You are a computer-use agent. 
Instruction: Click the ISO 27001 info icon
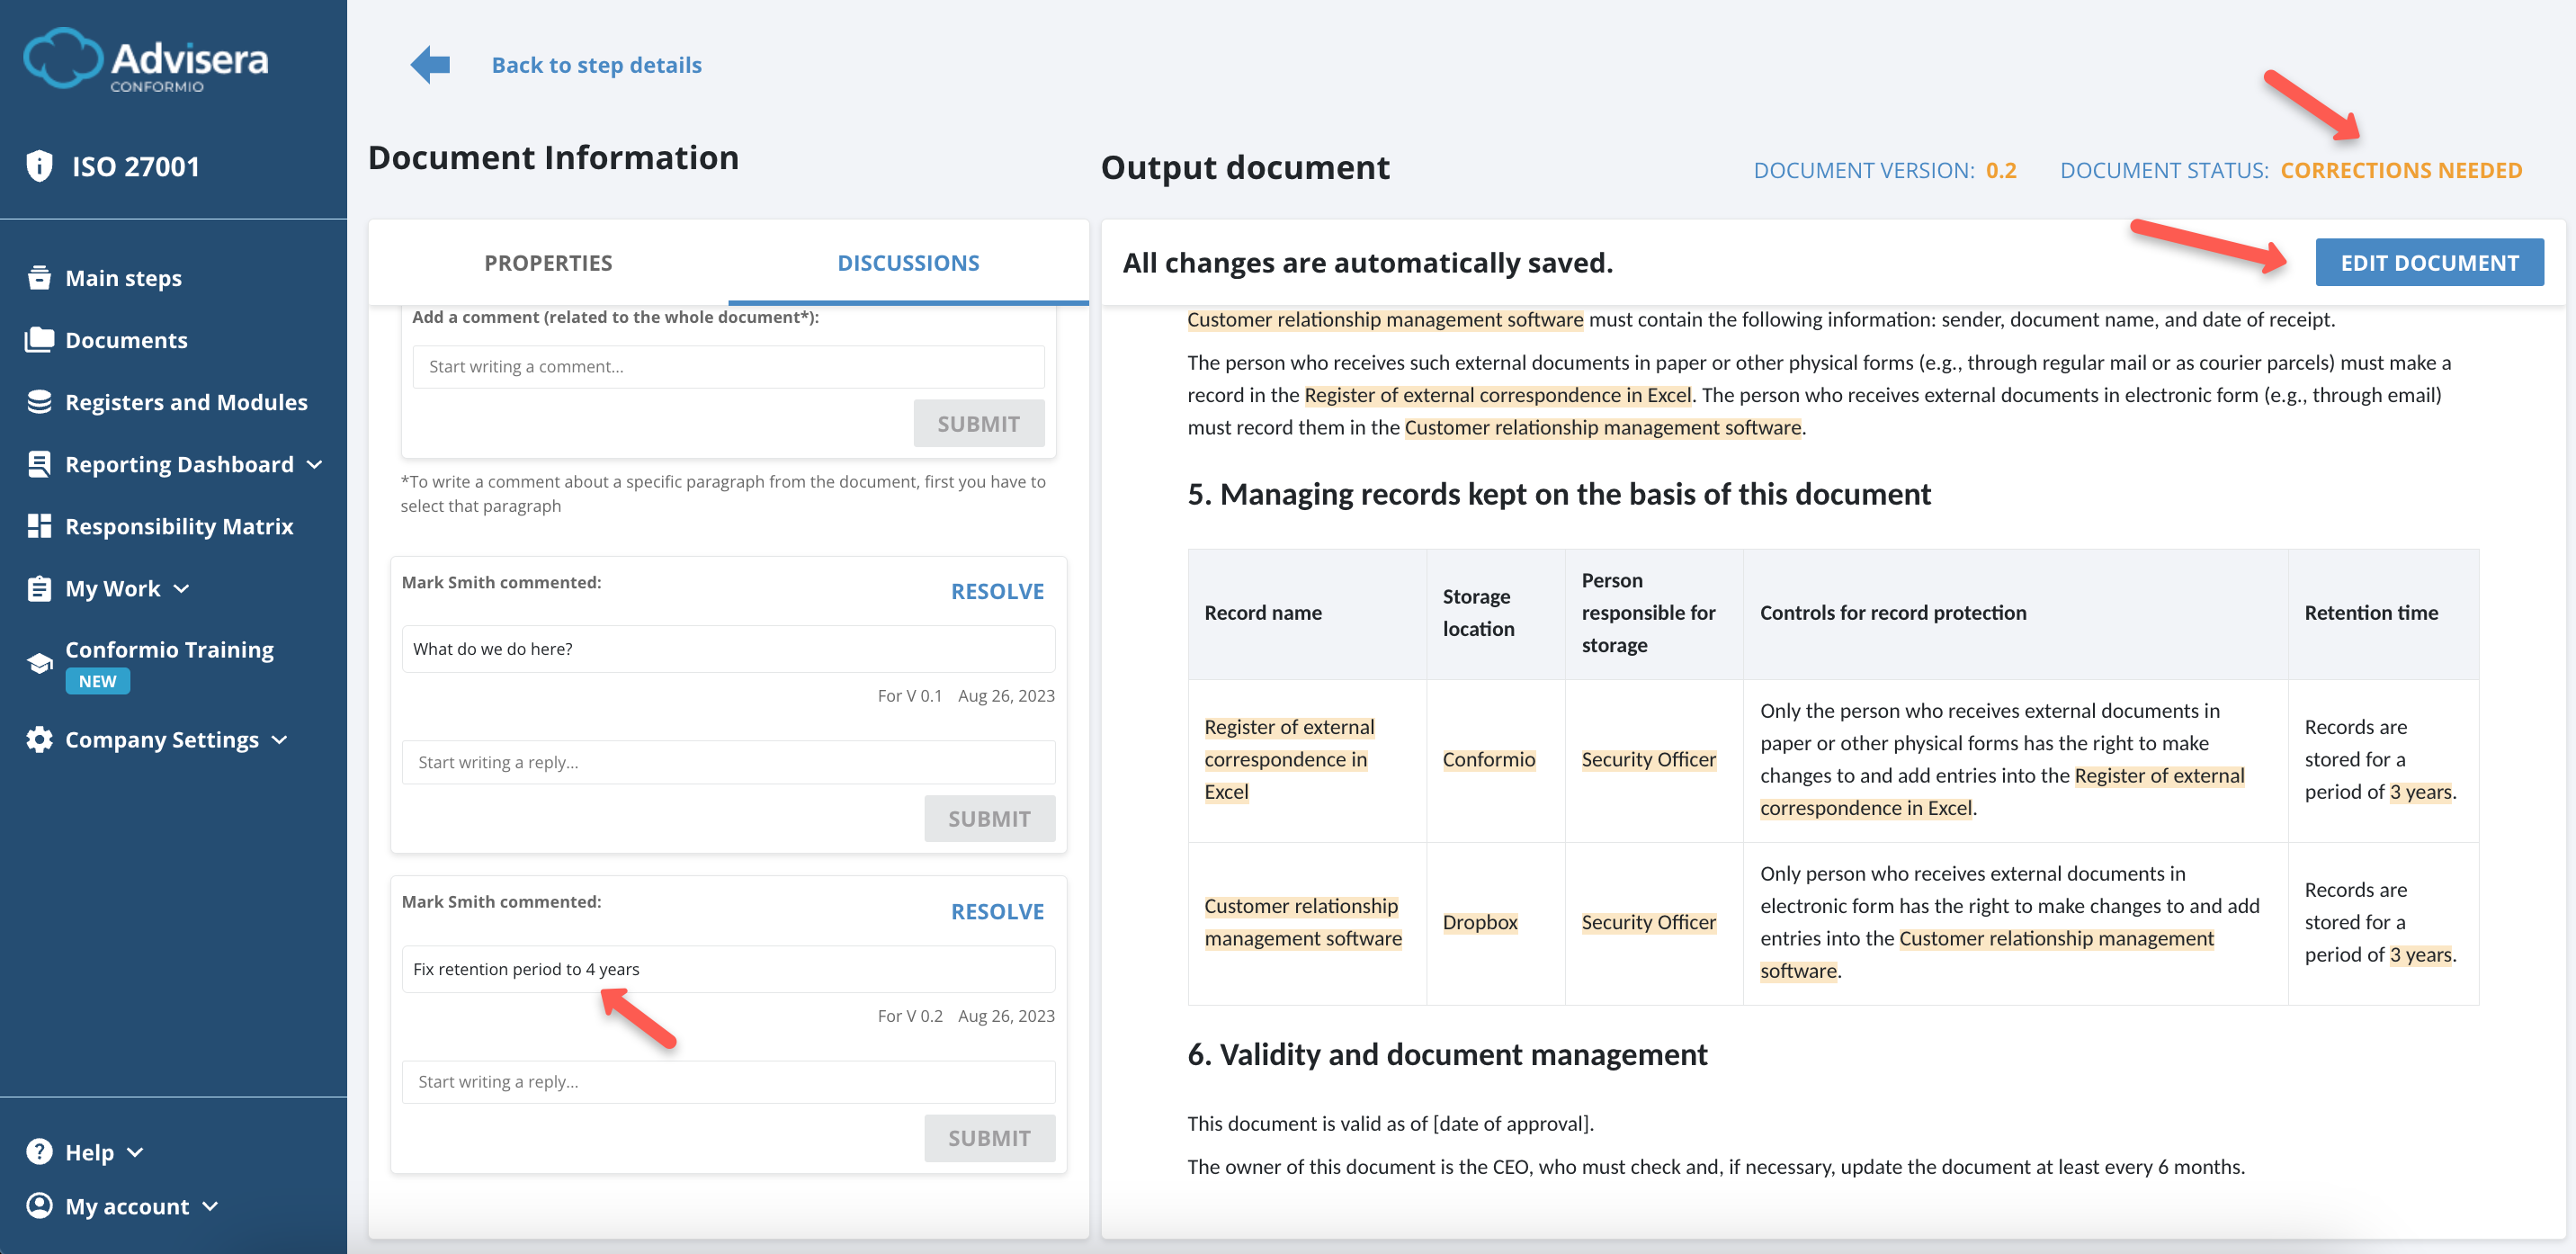pyautogui.click(x=39, y=165)
